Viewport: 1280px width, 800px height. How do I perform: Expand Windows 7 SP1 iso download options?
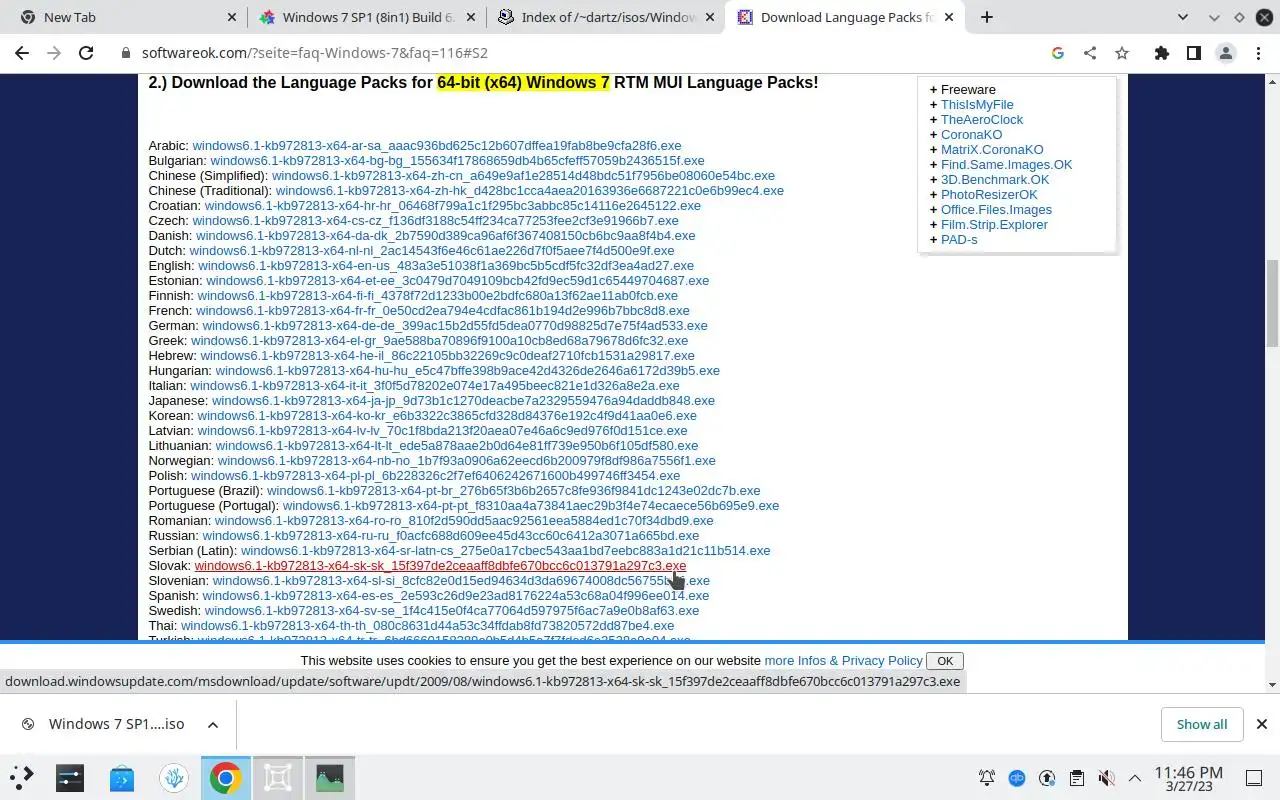tap(213, 725)
